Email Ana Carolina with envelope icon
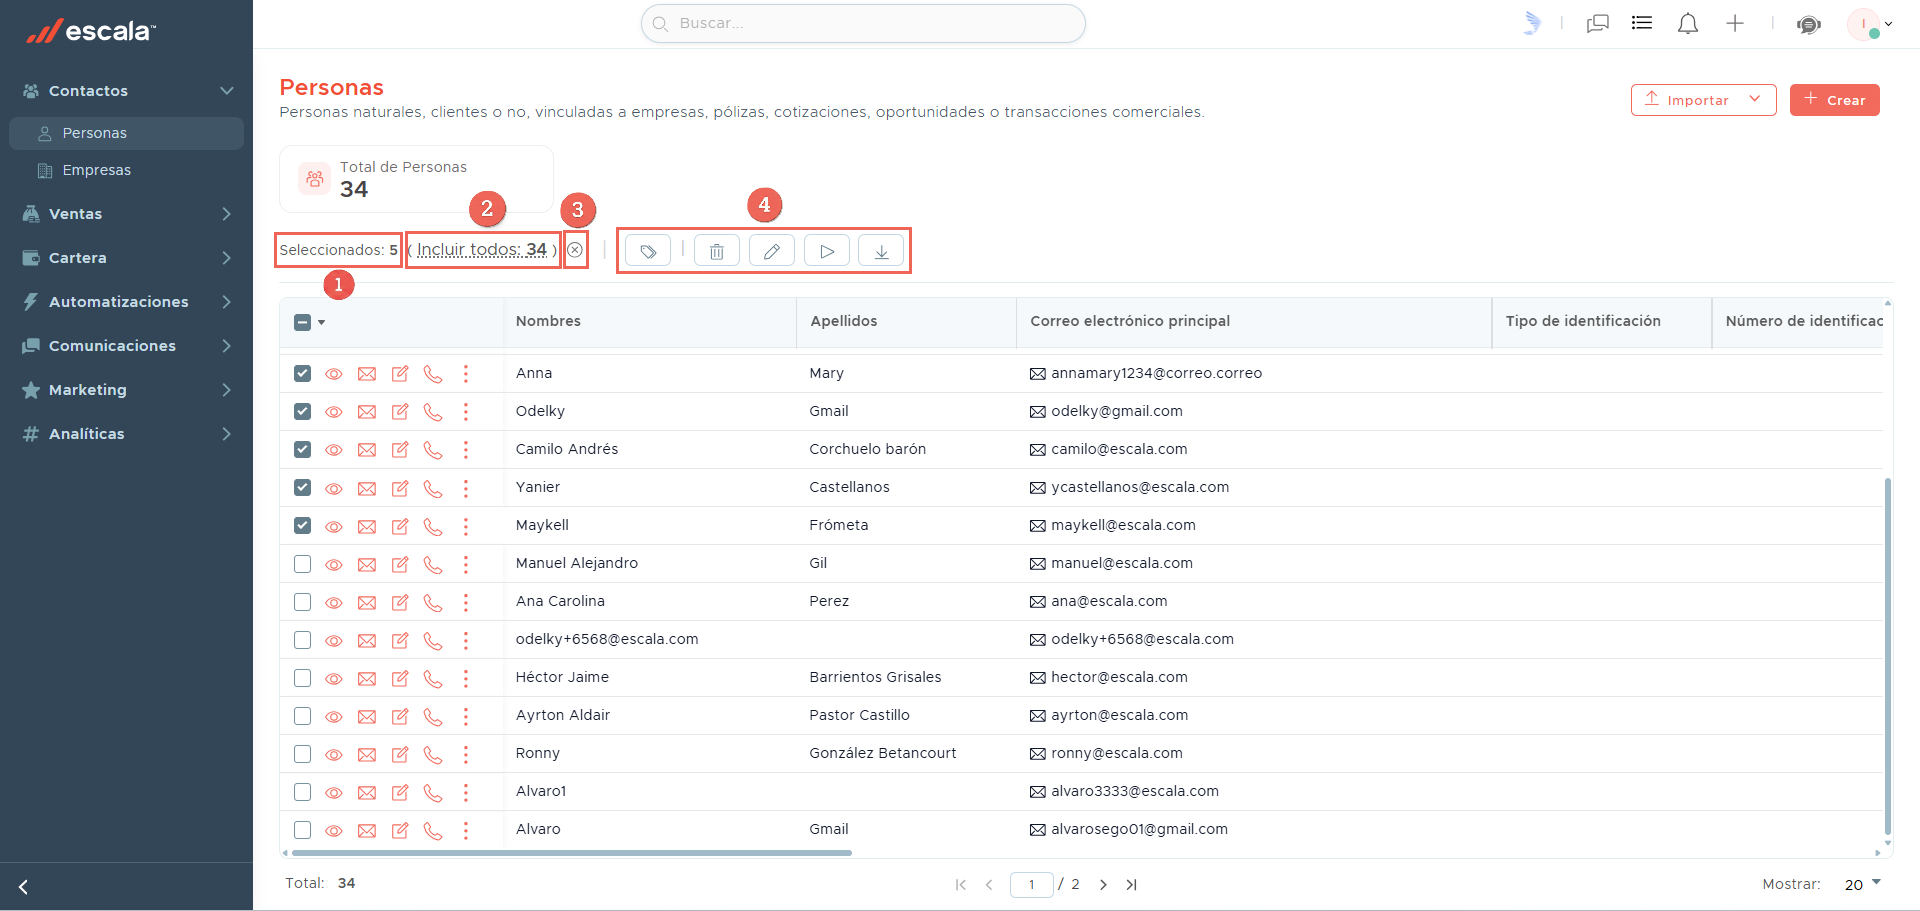 tap(367, 602)
